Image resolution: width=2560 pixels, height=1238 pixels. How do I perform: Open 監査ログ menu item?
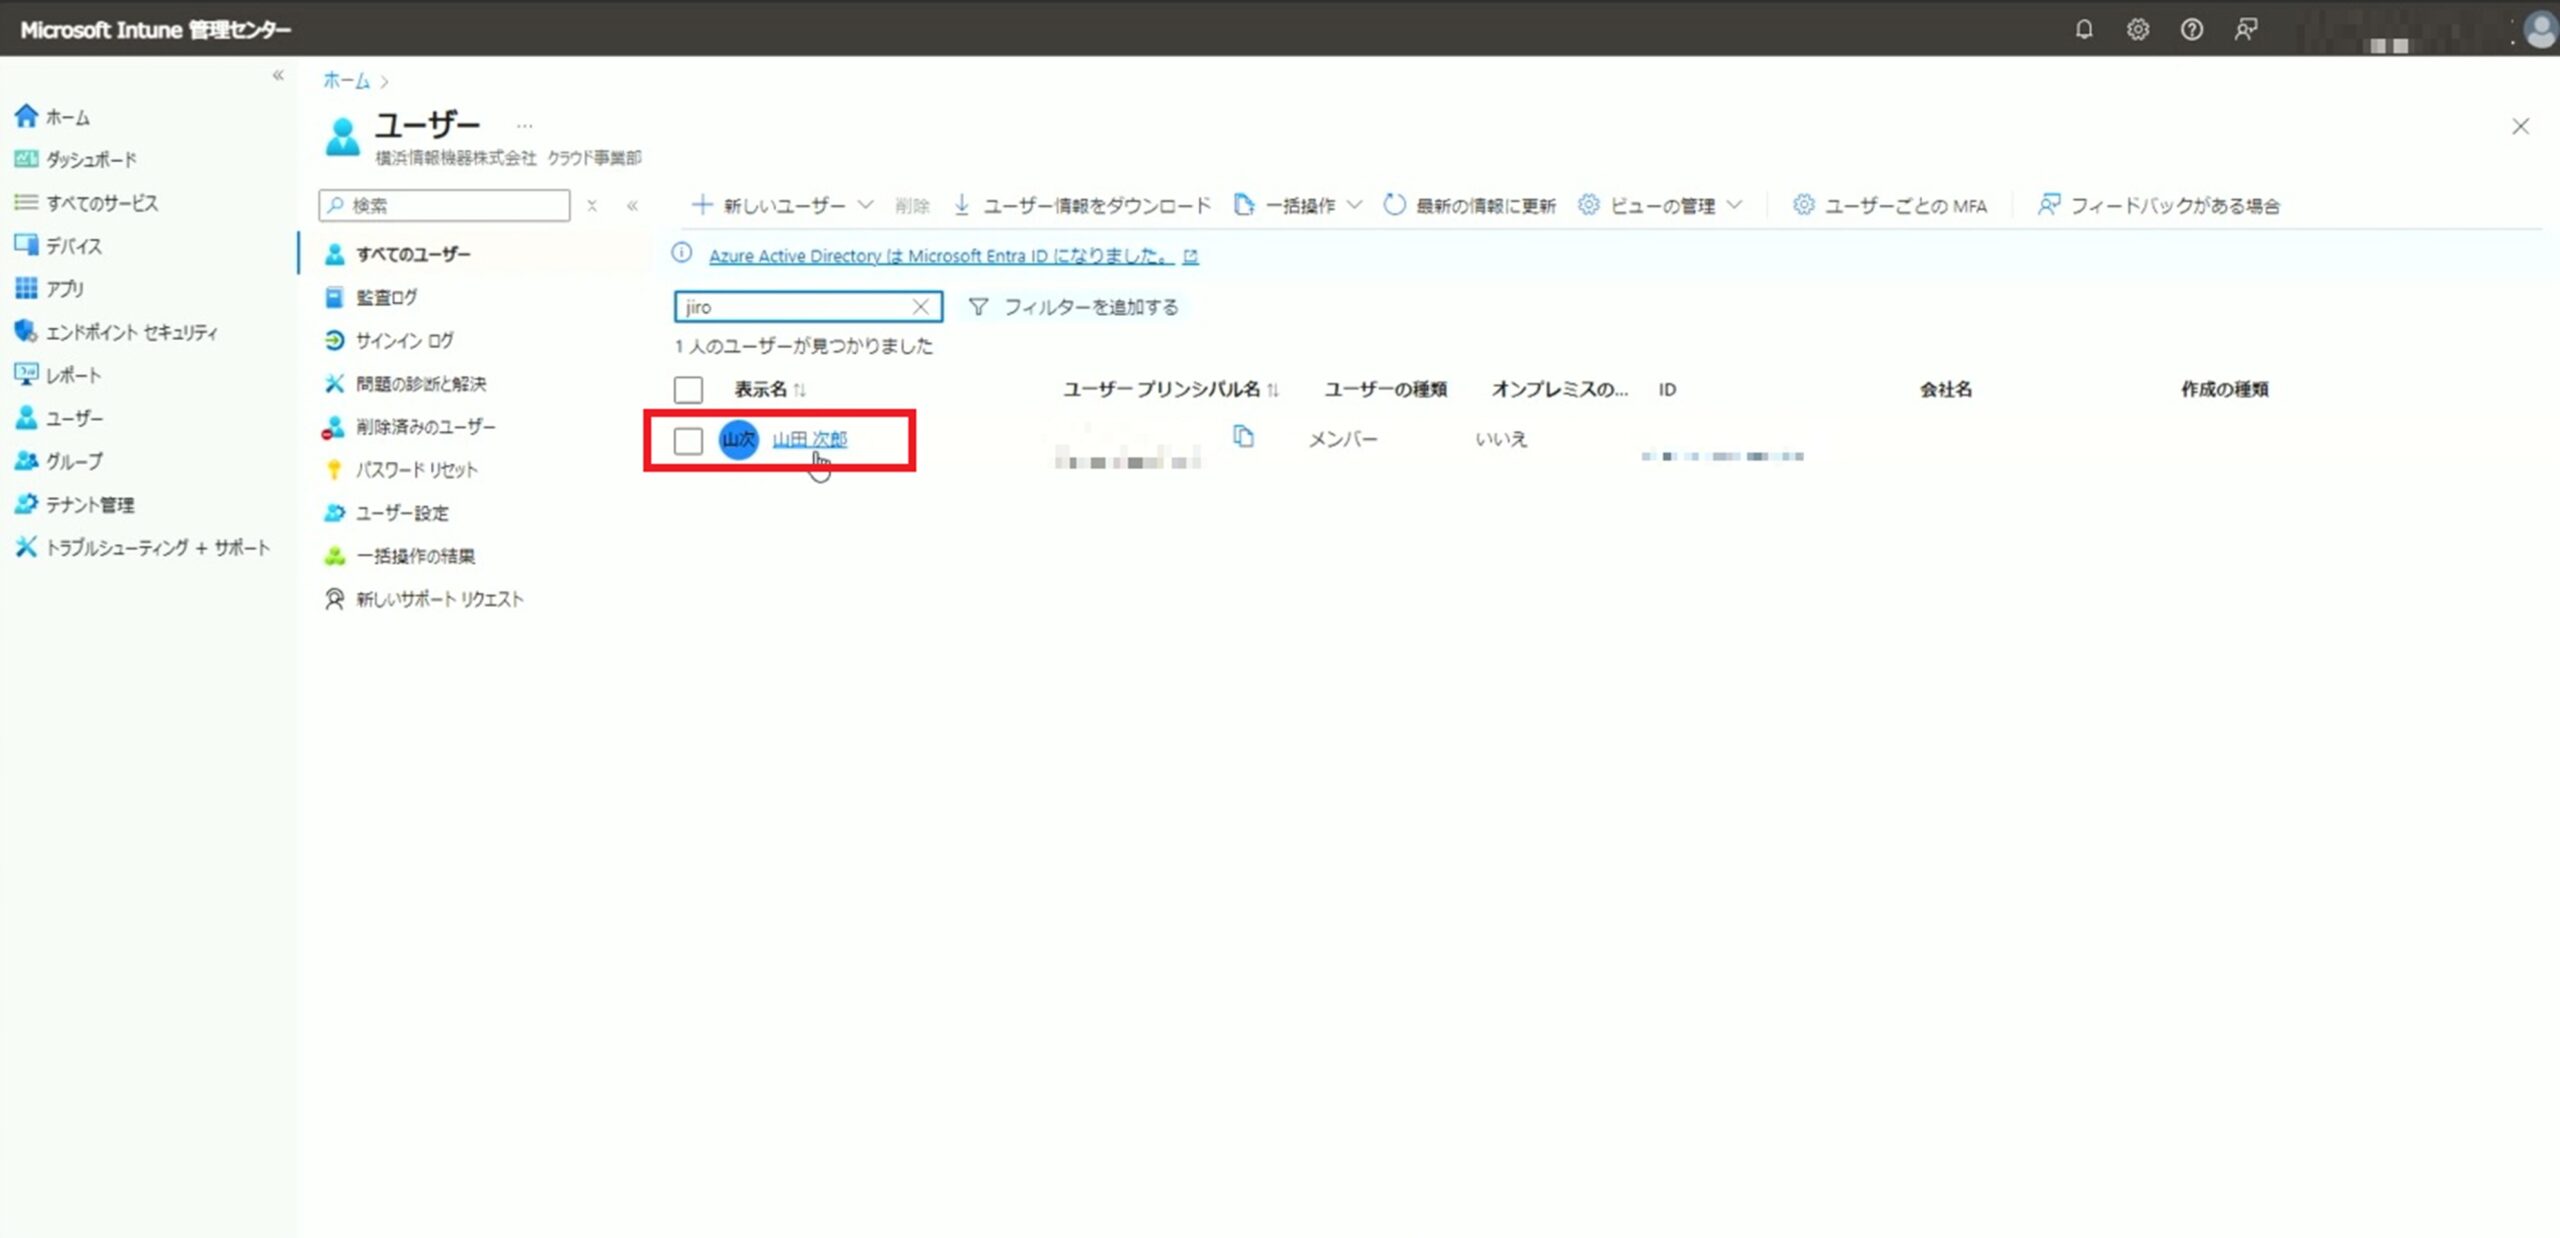point(386,297)
